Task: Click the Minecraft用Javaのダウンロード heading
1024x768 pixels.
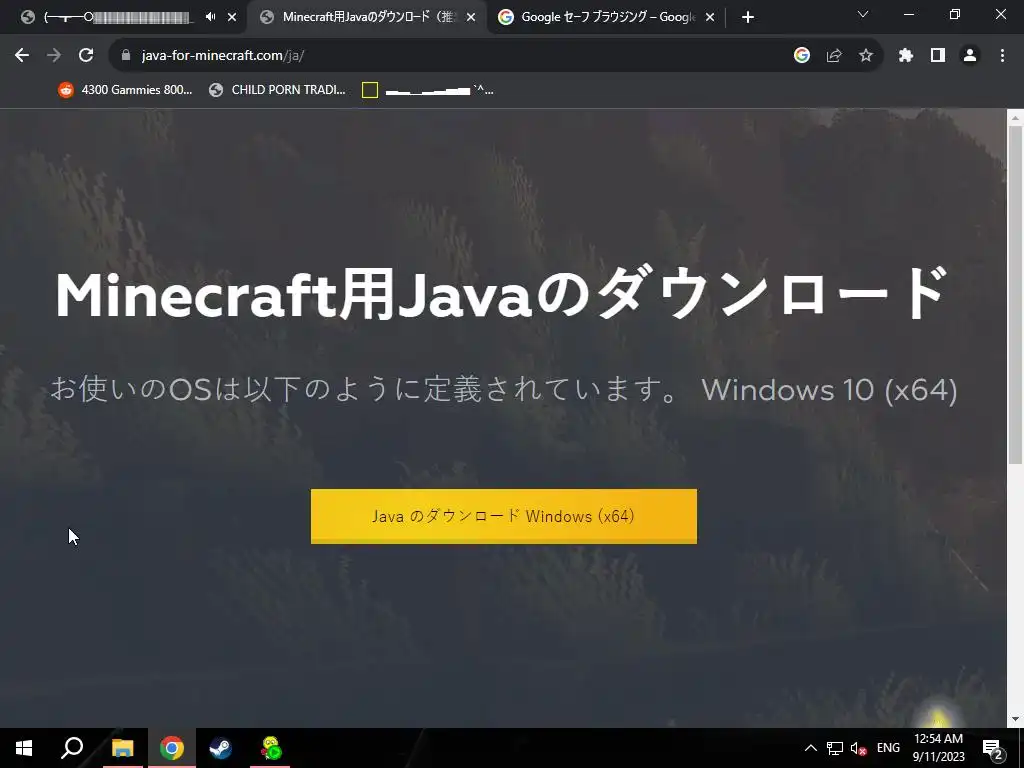Action: pos(501,294)
